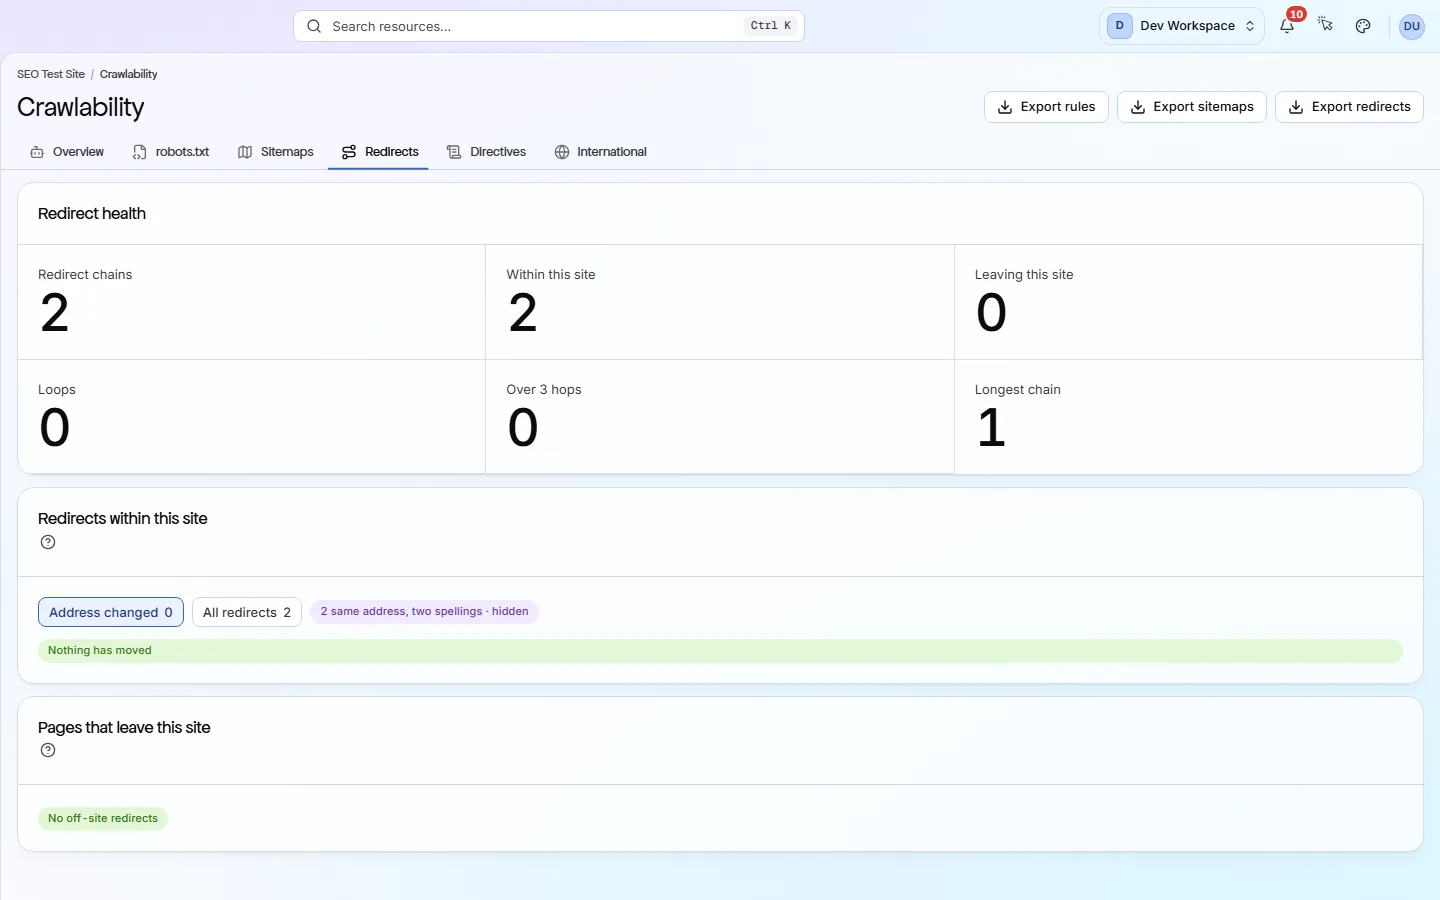1440x900 pixels.
Task: Click the notification count badge 10
Action: click(1296, 14)
